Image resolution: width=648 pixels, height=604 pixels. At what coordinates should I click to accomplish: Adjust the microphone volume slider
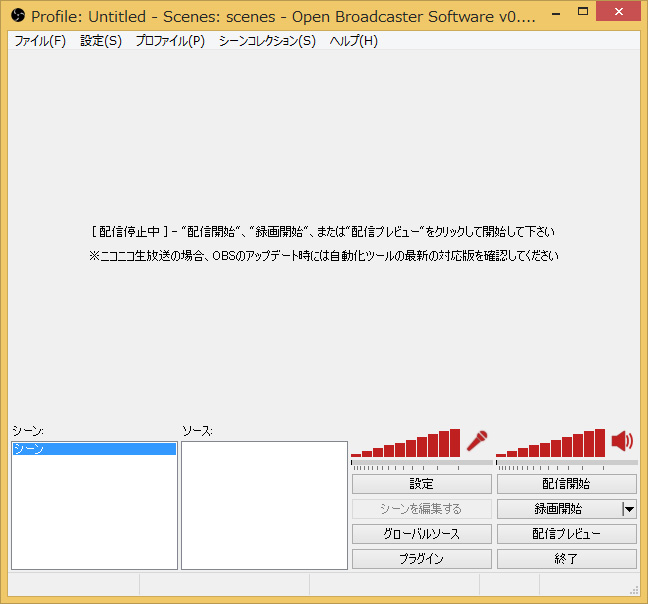click(422, 463)
